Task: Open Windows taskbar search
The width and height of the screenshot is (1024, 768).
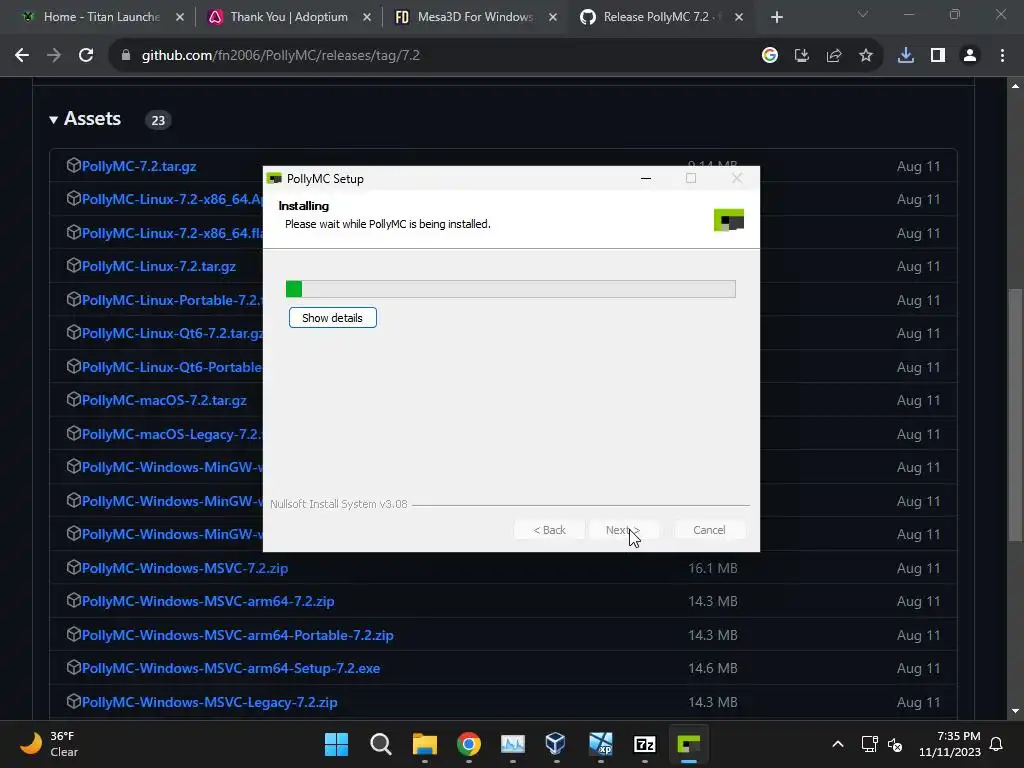Action: pyautogui.click(x=381, y=744)
